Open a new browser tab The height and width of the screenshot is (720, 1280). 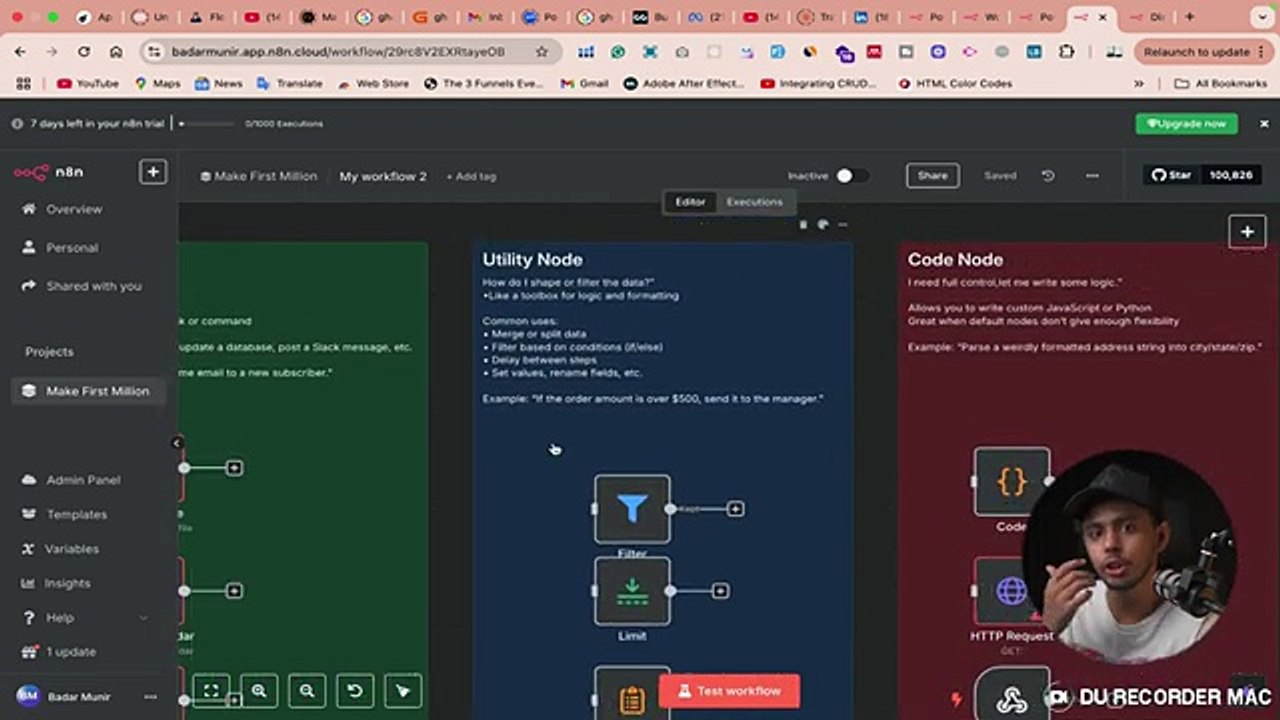1189,17
